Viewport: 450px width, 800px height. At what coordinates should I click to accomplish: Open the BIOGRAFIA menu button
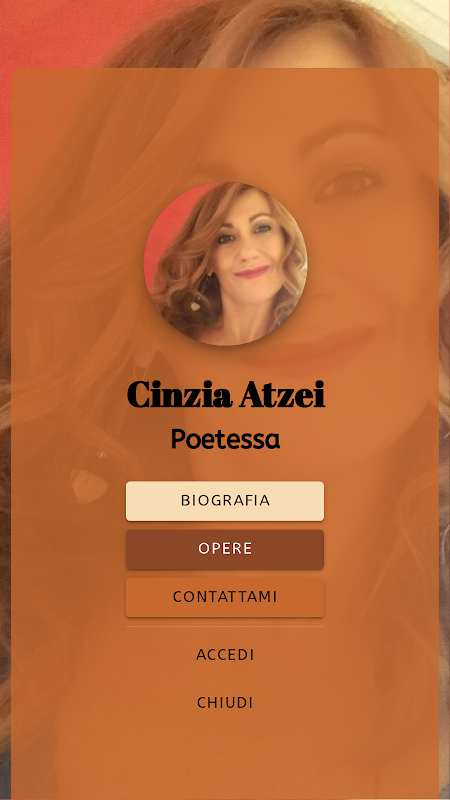click(x=225, y=501)
